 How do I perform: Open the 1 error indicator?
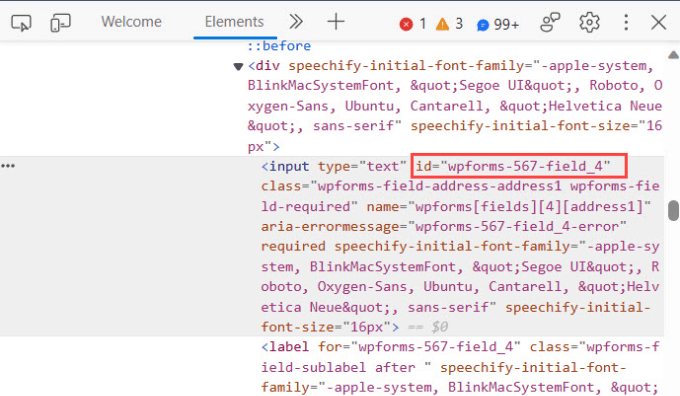pyautogui.click(x=412, y=24)
